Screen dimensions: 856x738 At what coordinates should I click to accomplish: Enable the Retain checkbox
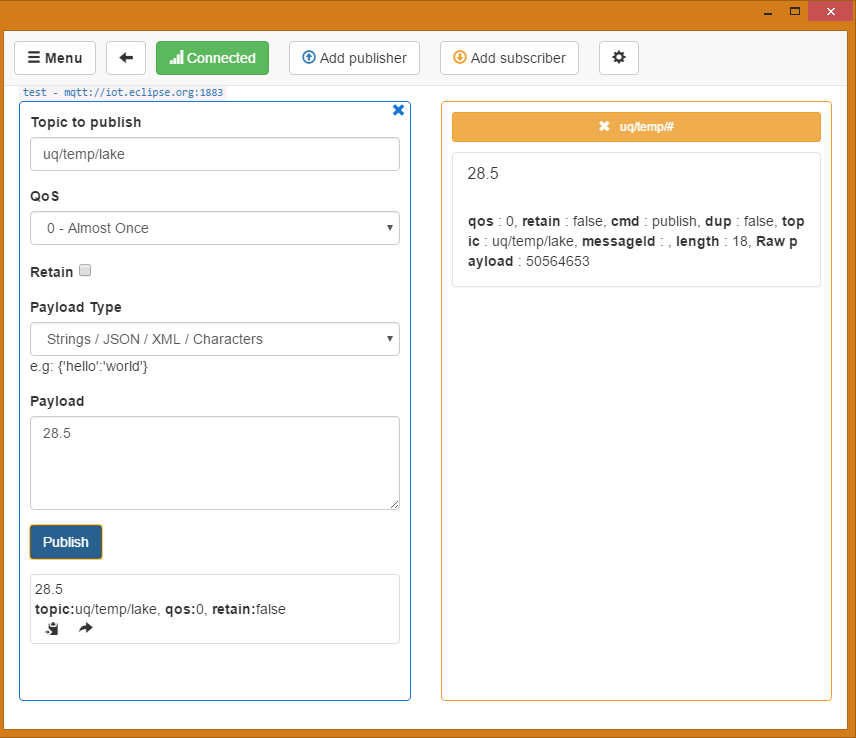tap(85, 271)
